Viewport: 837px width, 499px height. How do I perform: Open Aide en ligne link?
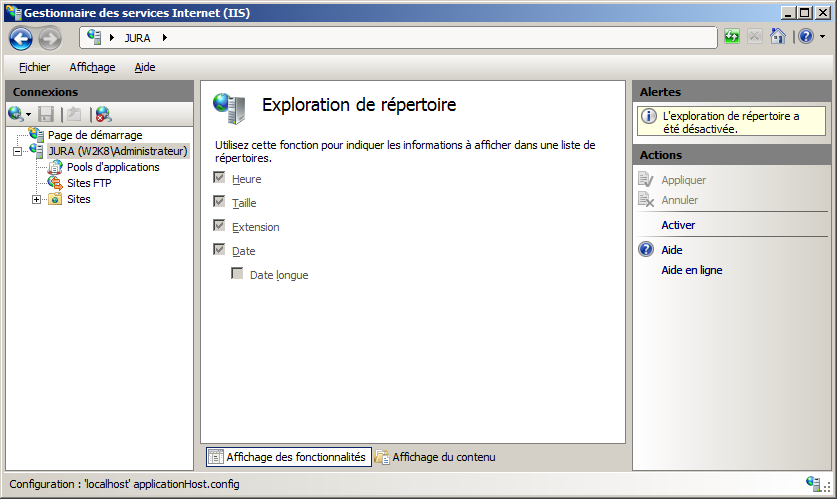pyautogui.click(x=691, y=270)
